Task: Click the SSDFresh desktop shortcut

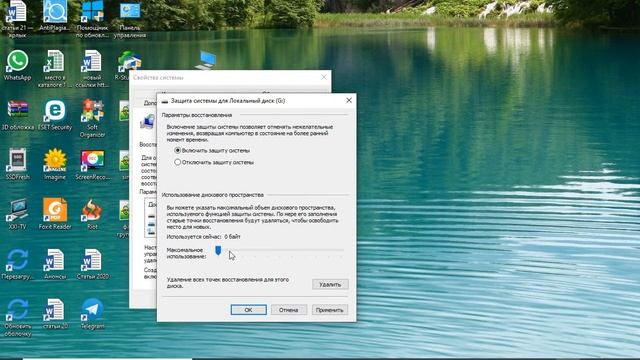Action: [x=17, y=164]
